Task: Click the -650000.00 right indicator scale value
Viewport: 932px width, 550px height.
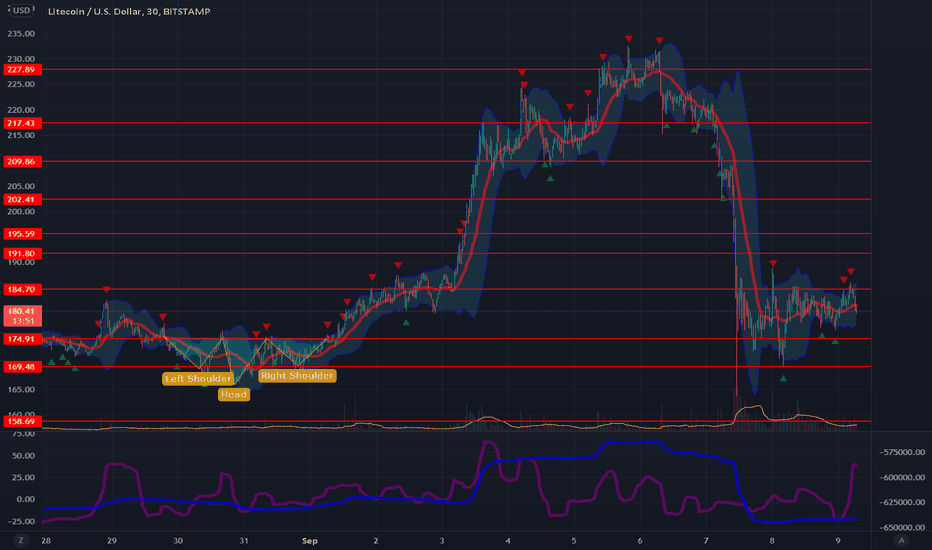Action: pyautogui.click(x=902, y=527)
